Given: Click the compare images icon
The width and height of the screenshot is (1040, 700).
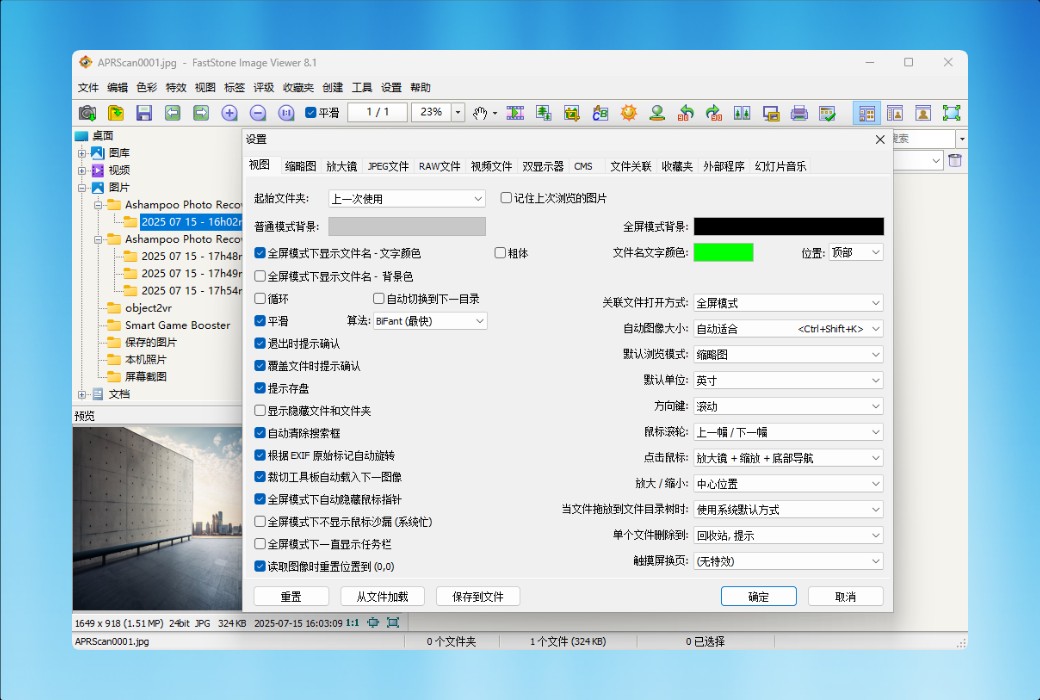Looking at the screenshot, I should [x=742, y=113].
